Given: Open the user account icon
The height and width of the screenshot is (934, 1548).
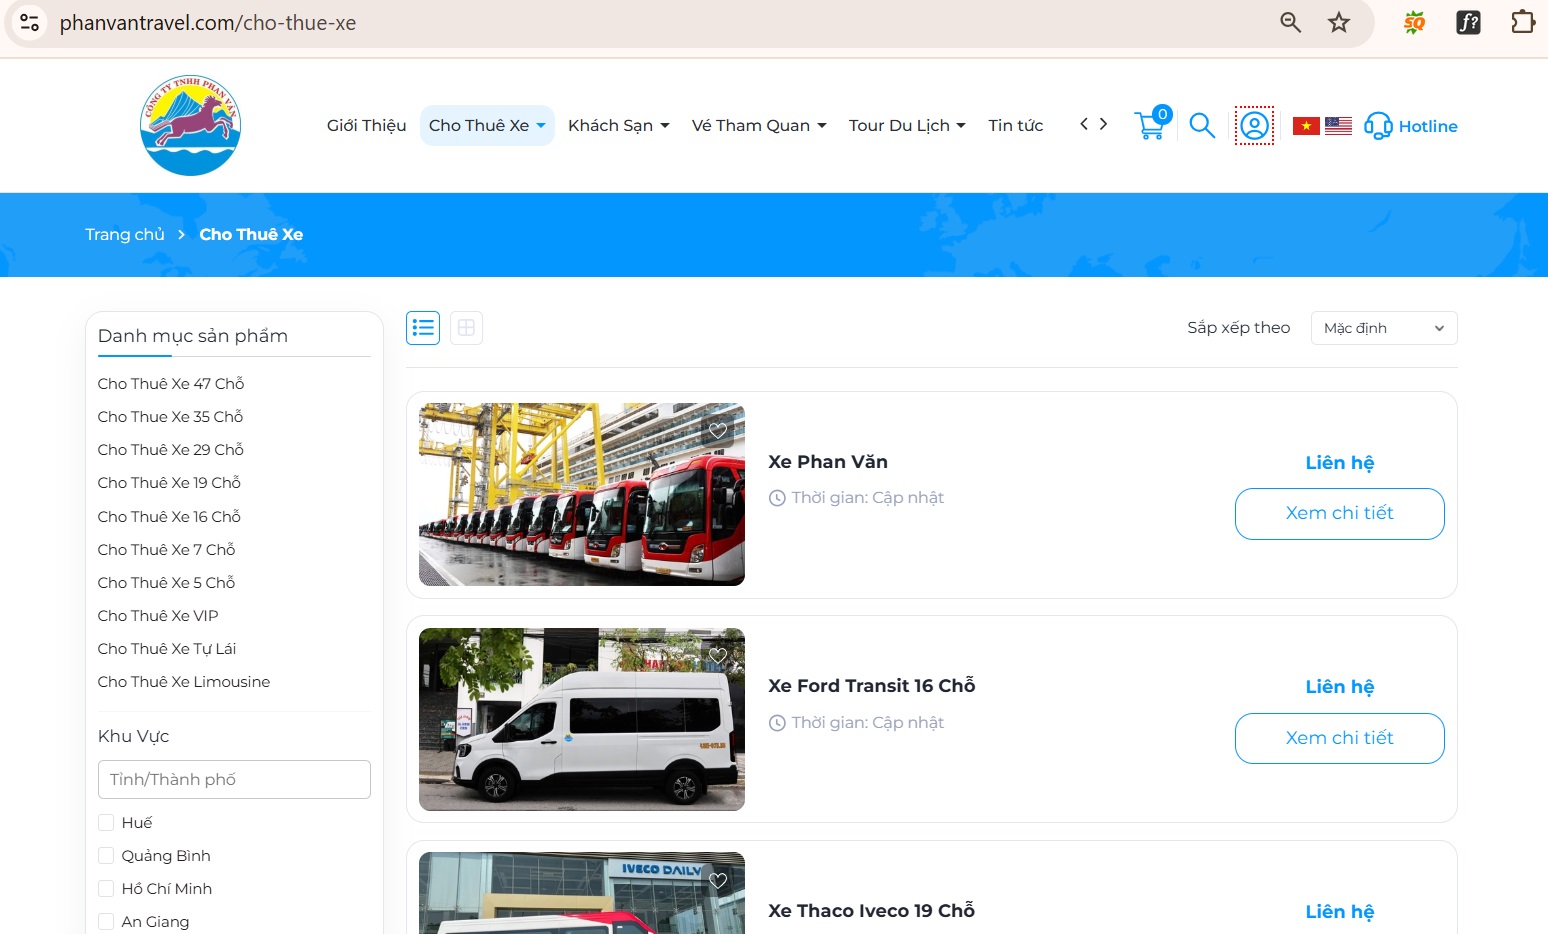Looking at the screenshot, I should [x=1254, y=125].
